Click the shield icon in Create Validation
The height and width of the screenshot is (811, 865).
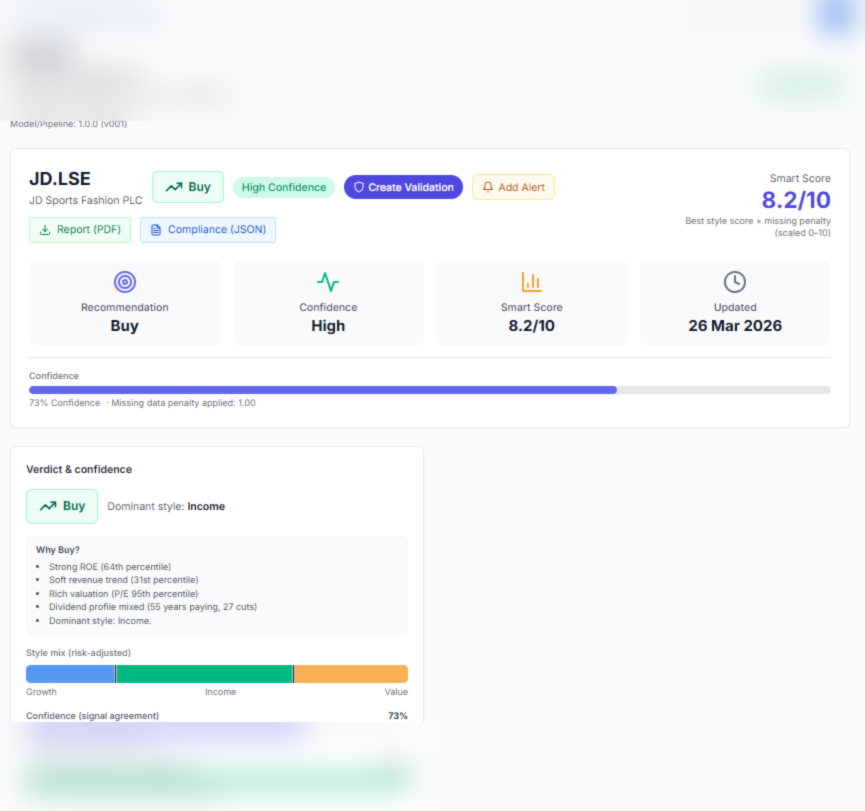tap(359, 188)
